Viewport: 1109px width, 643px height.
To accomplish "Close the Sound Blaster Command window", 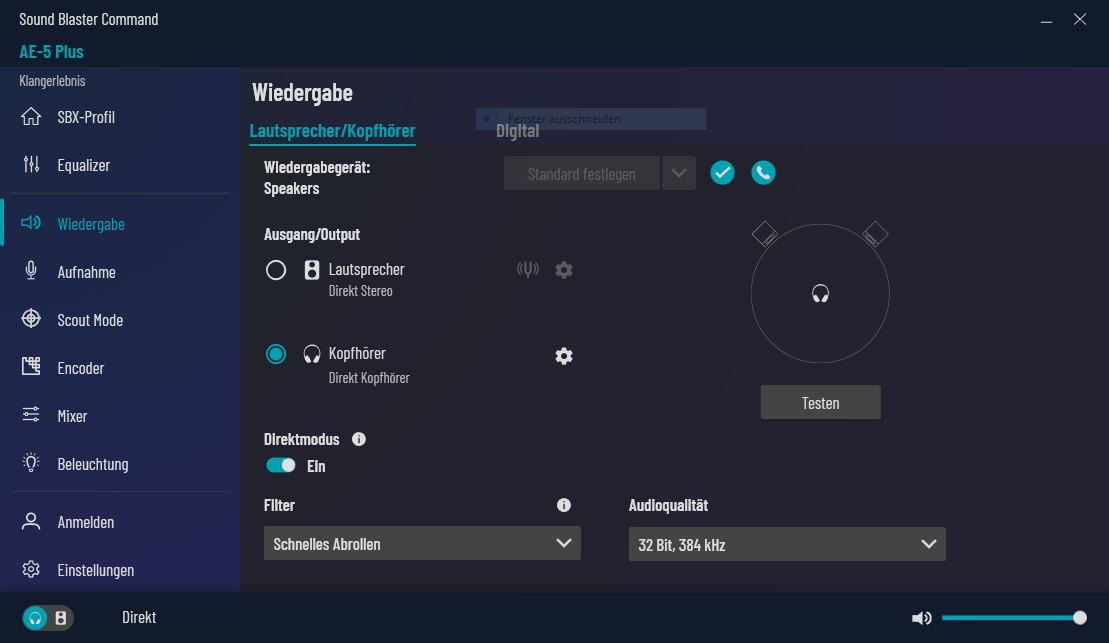I will (x=1079, y=20).
